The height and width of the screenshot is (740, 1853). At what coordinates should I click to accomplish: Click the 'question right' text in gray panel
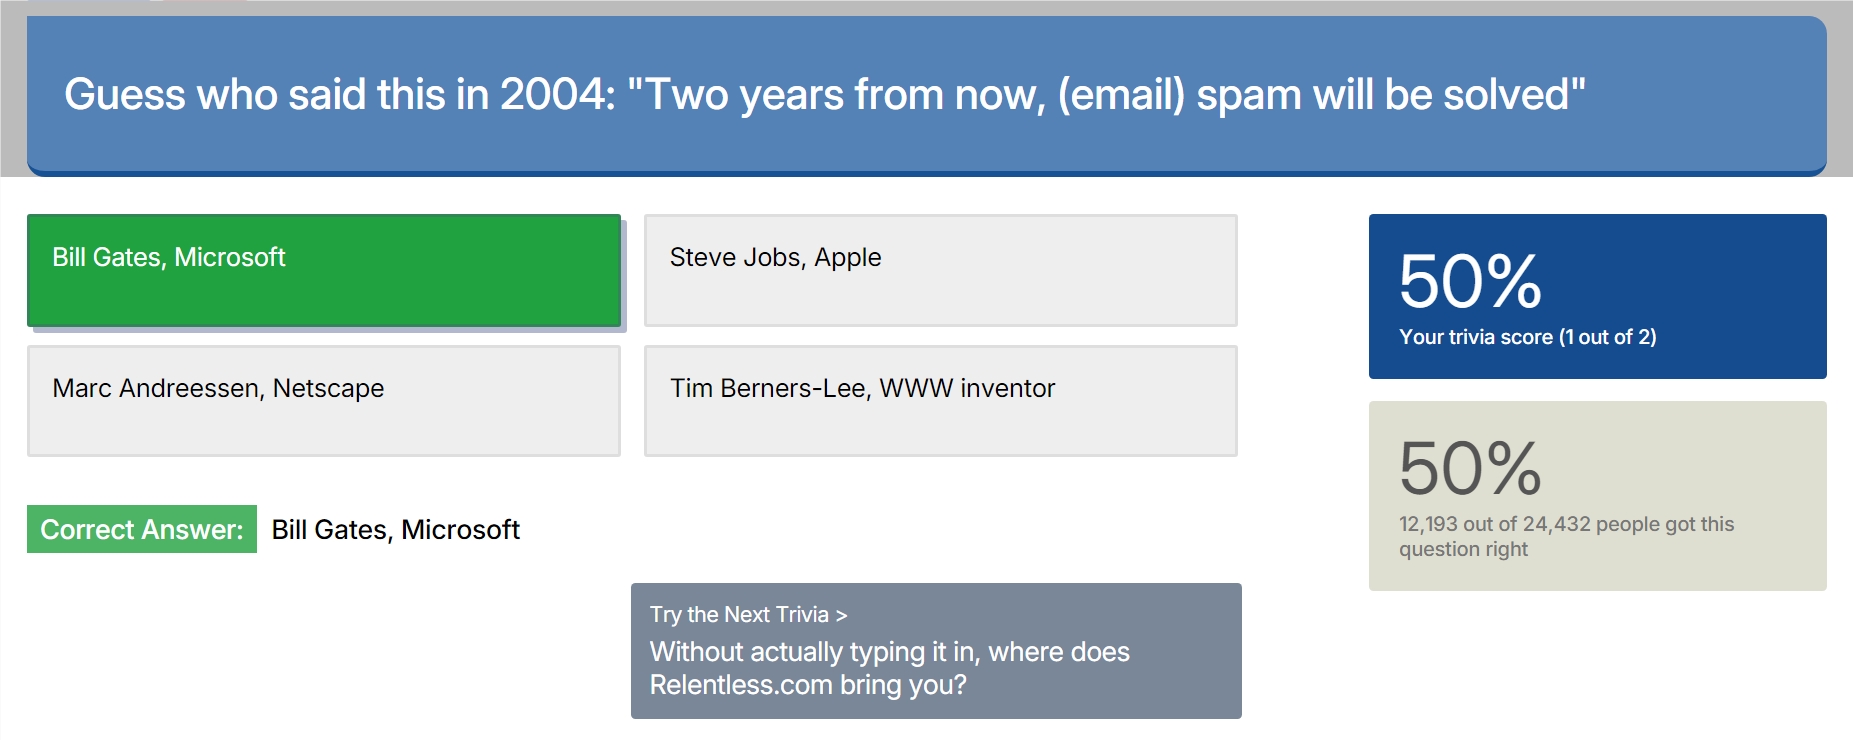point(1463,549)
